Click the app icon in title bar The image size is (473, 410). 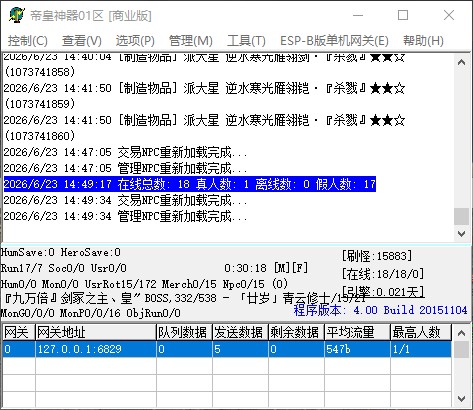(17, 15)
